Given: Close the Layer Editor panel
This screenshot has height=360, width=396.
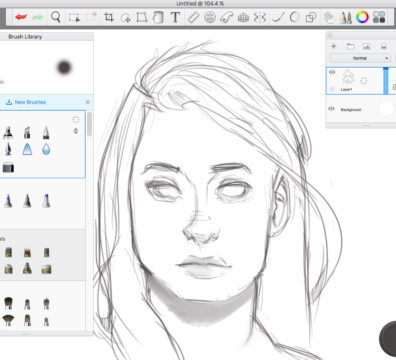Looking at the screenshot, I should pos(330,35).
